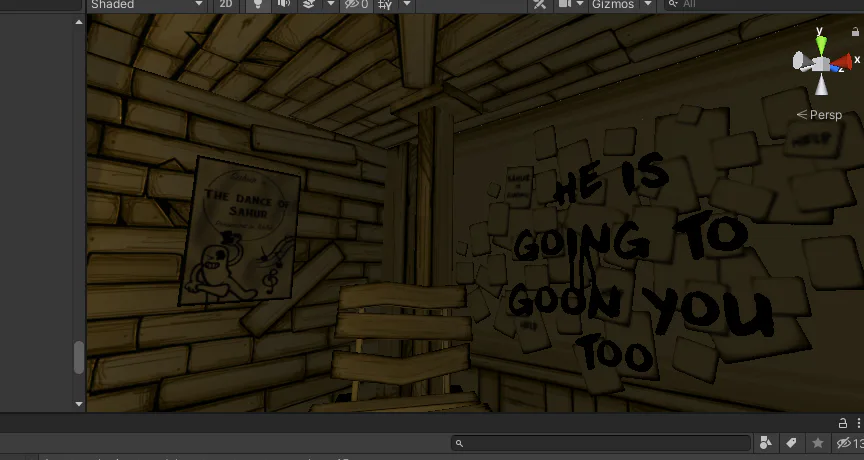Toggle the Persp projection label
This screenshot has width=864, height=460.
[819, 115]
